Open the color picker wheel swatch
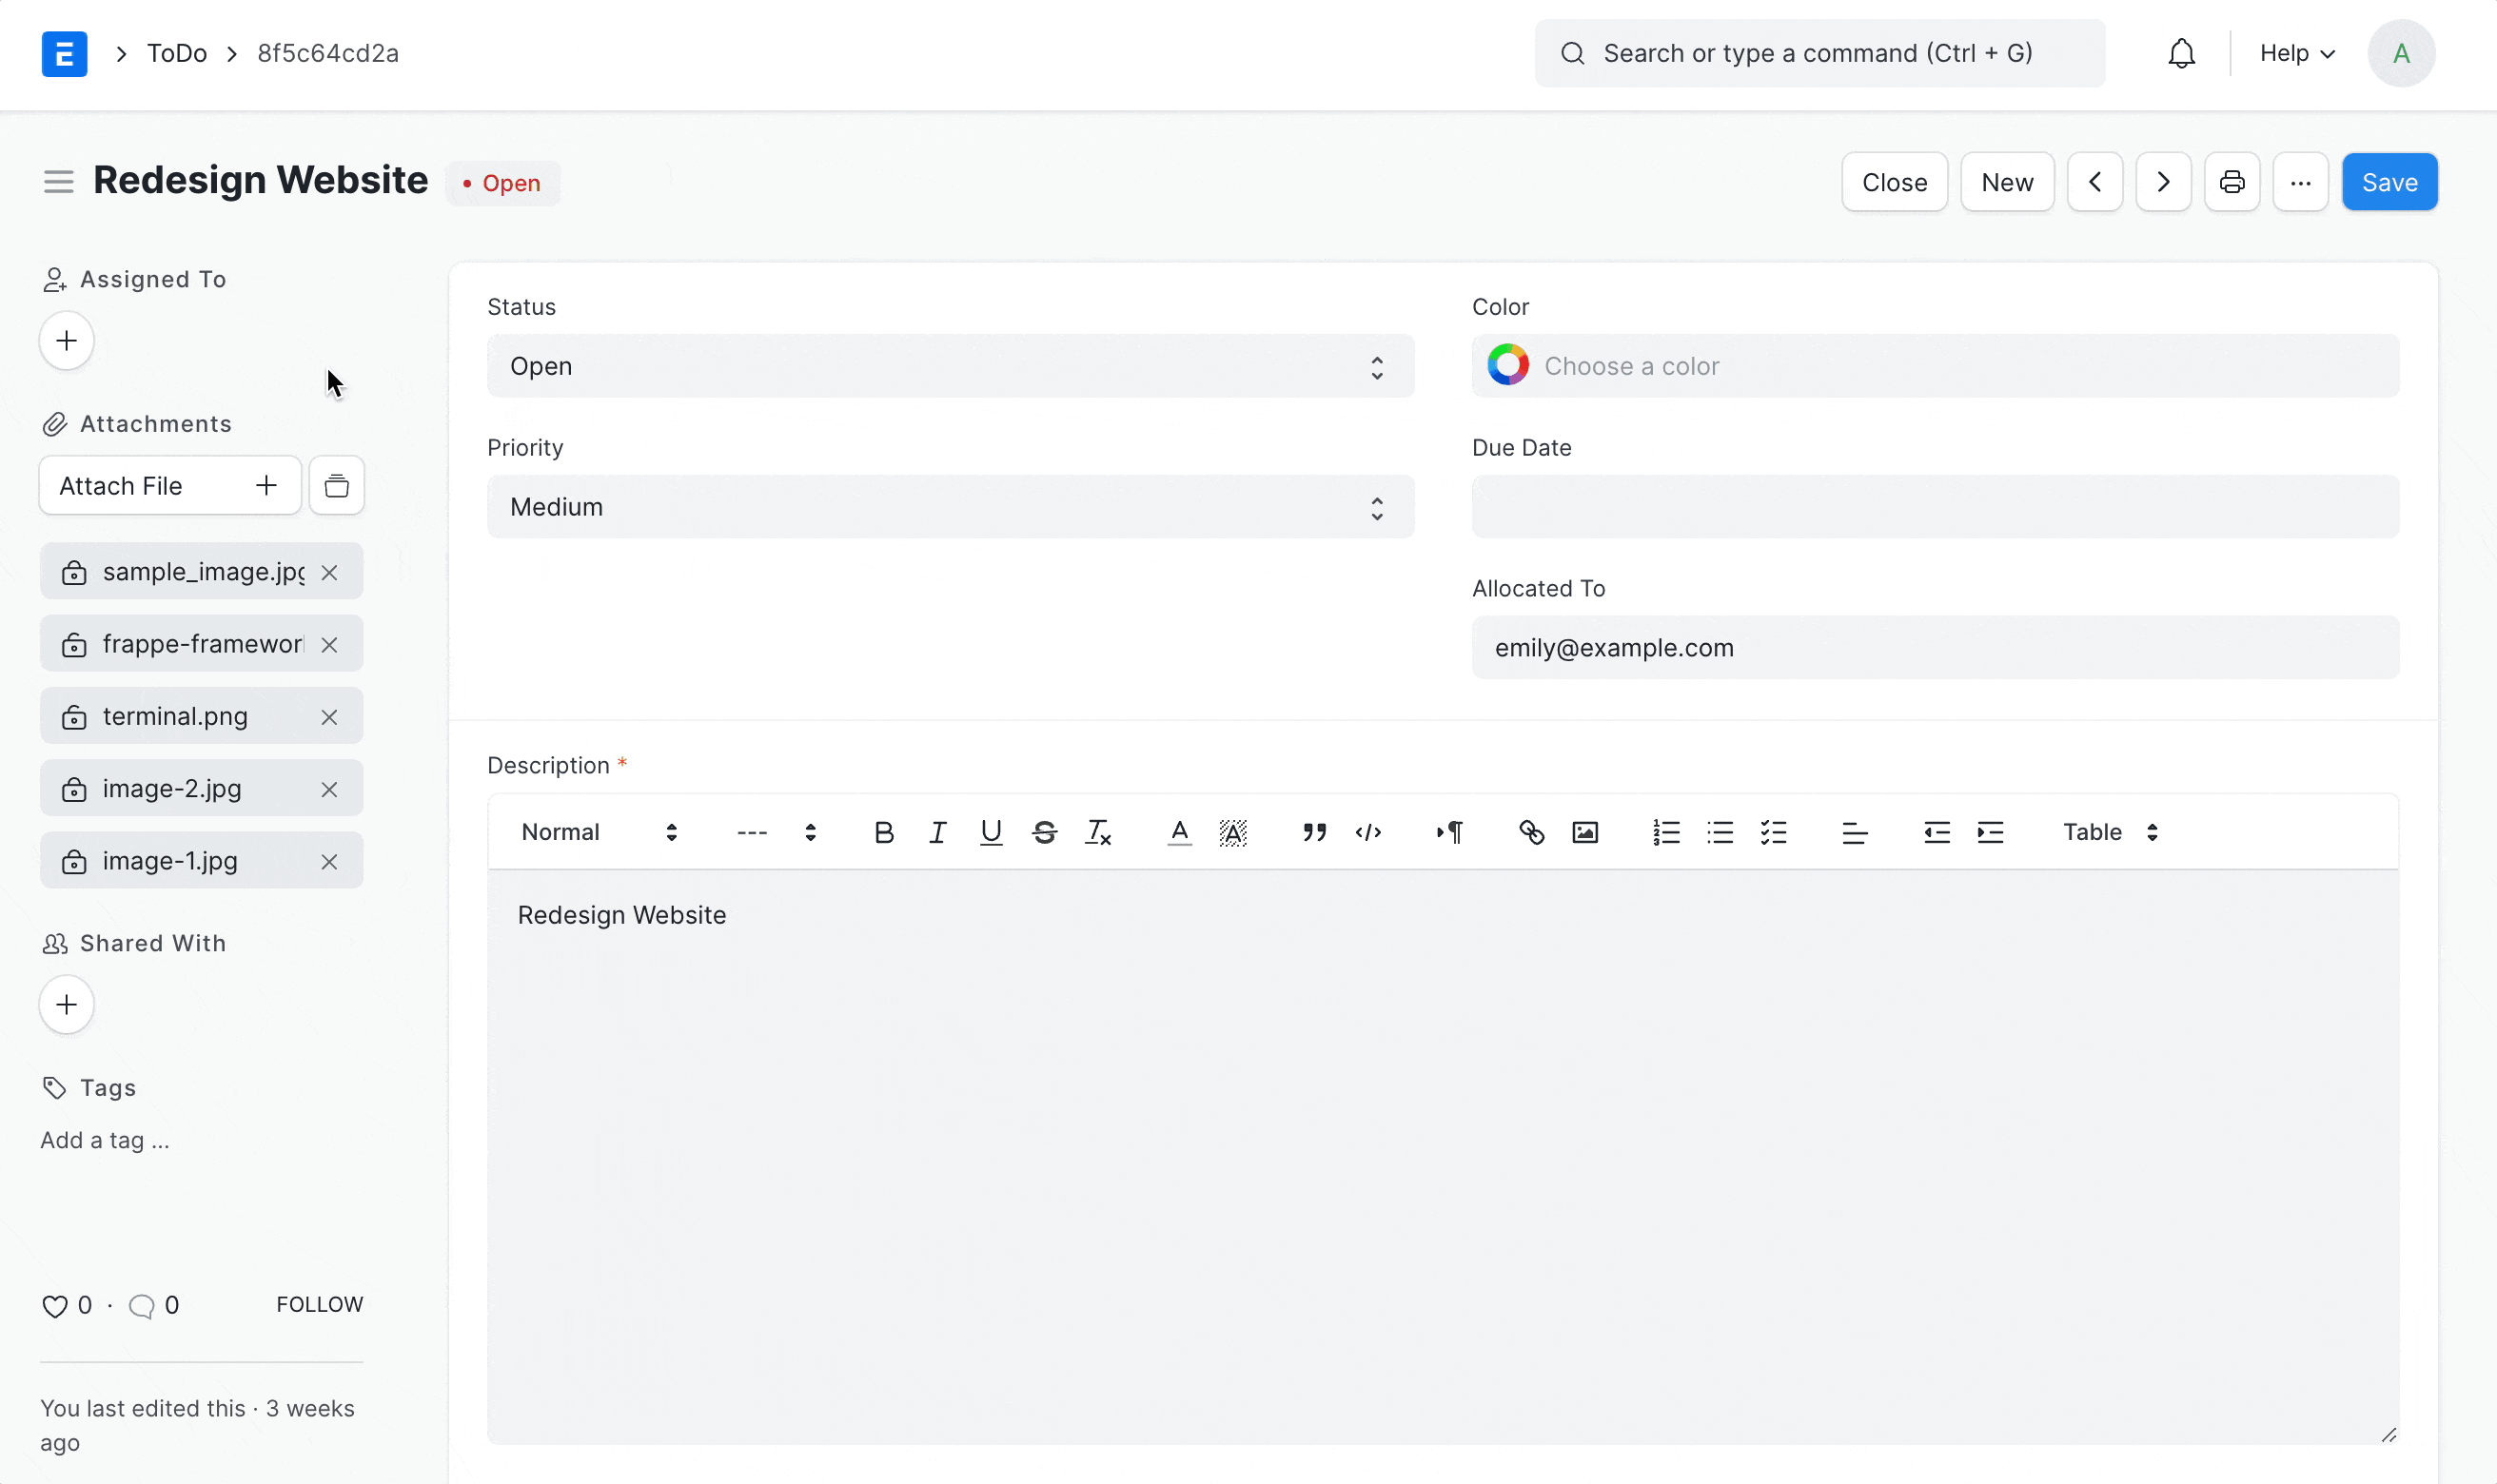Image resolution: width=2497 pixels, height=1484 pixels. click(x=1507, y=366)
